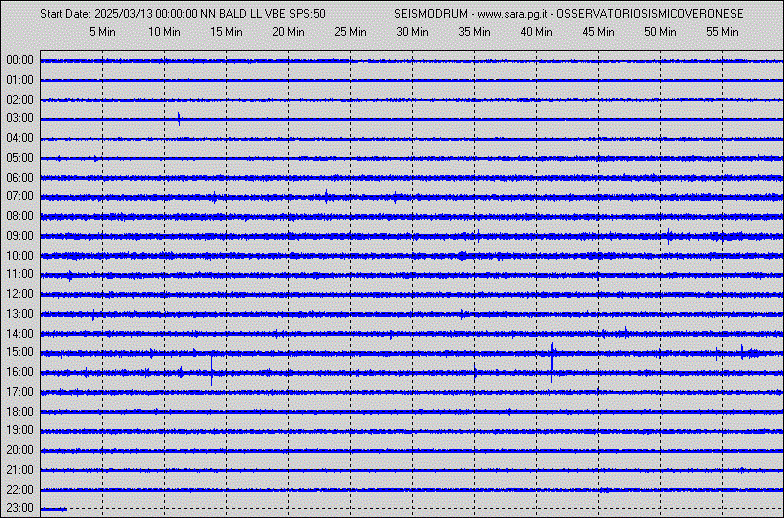Click the short trace segment at 23:00
Image resolution: width=784 pixels, height=518 pixels.
(x=54, y=510)
